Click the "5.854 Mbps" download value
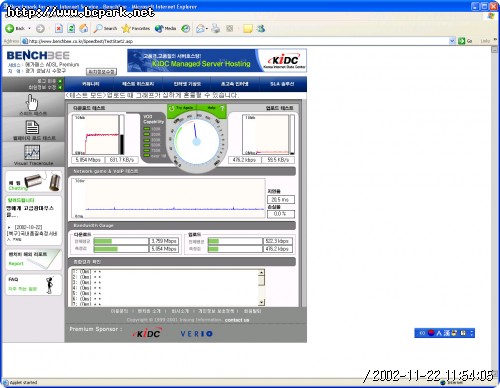 click(88, 160)
